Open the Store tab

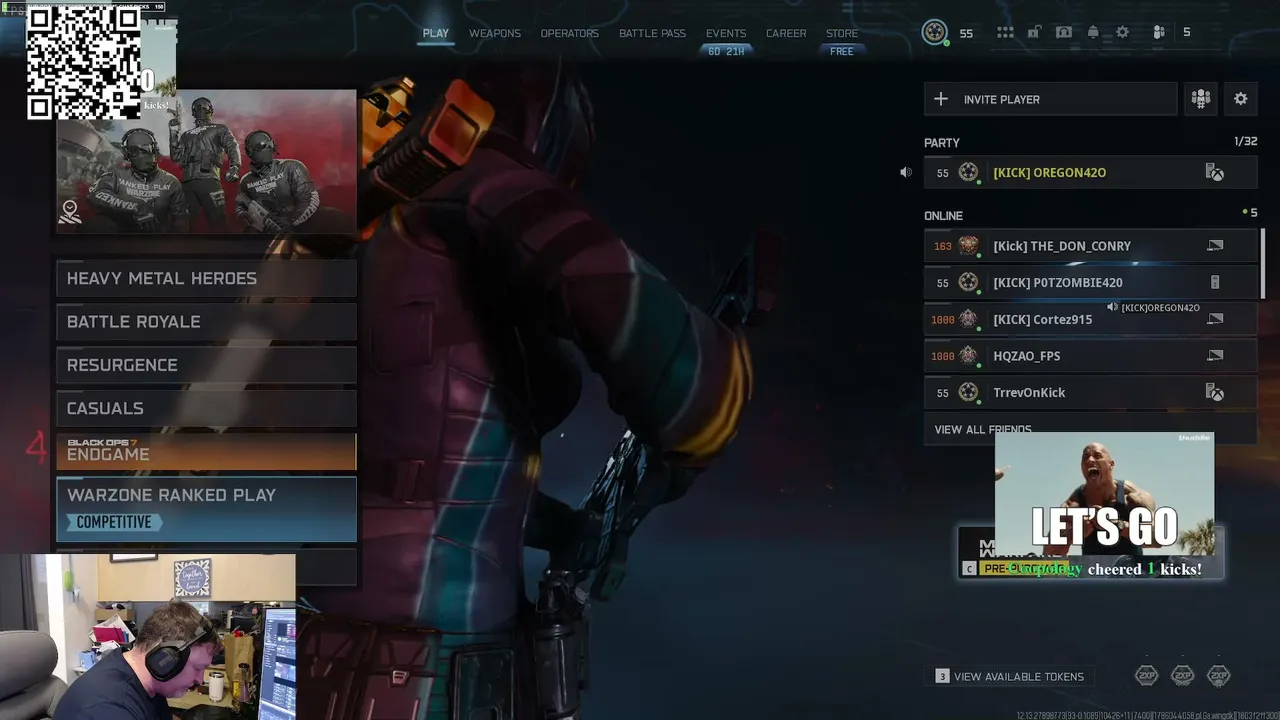point(842,33)
